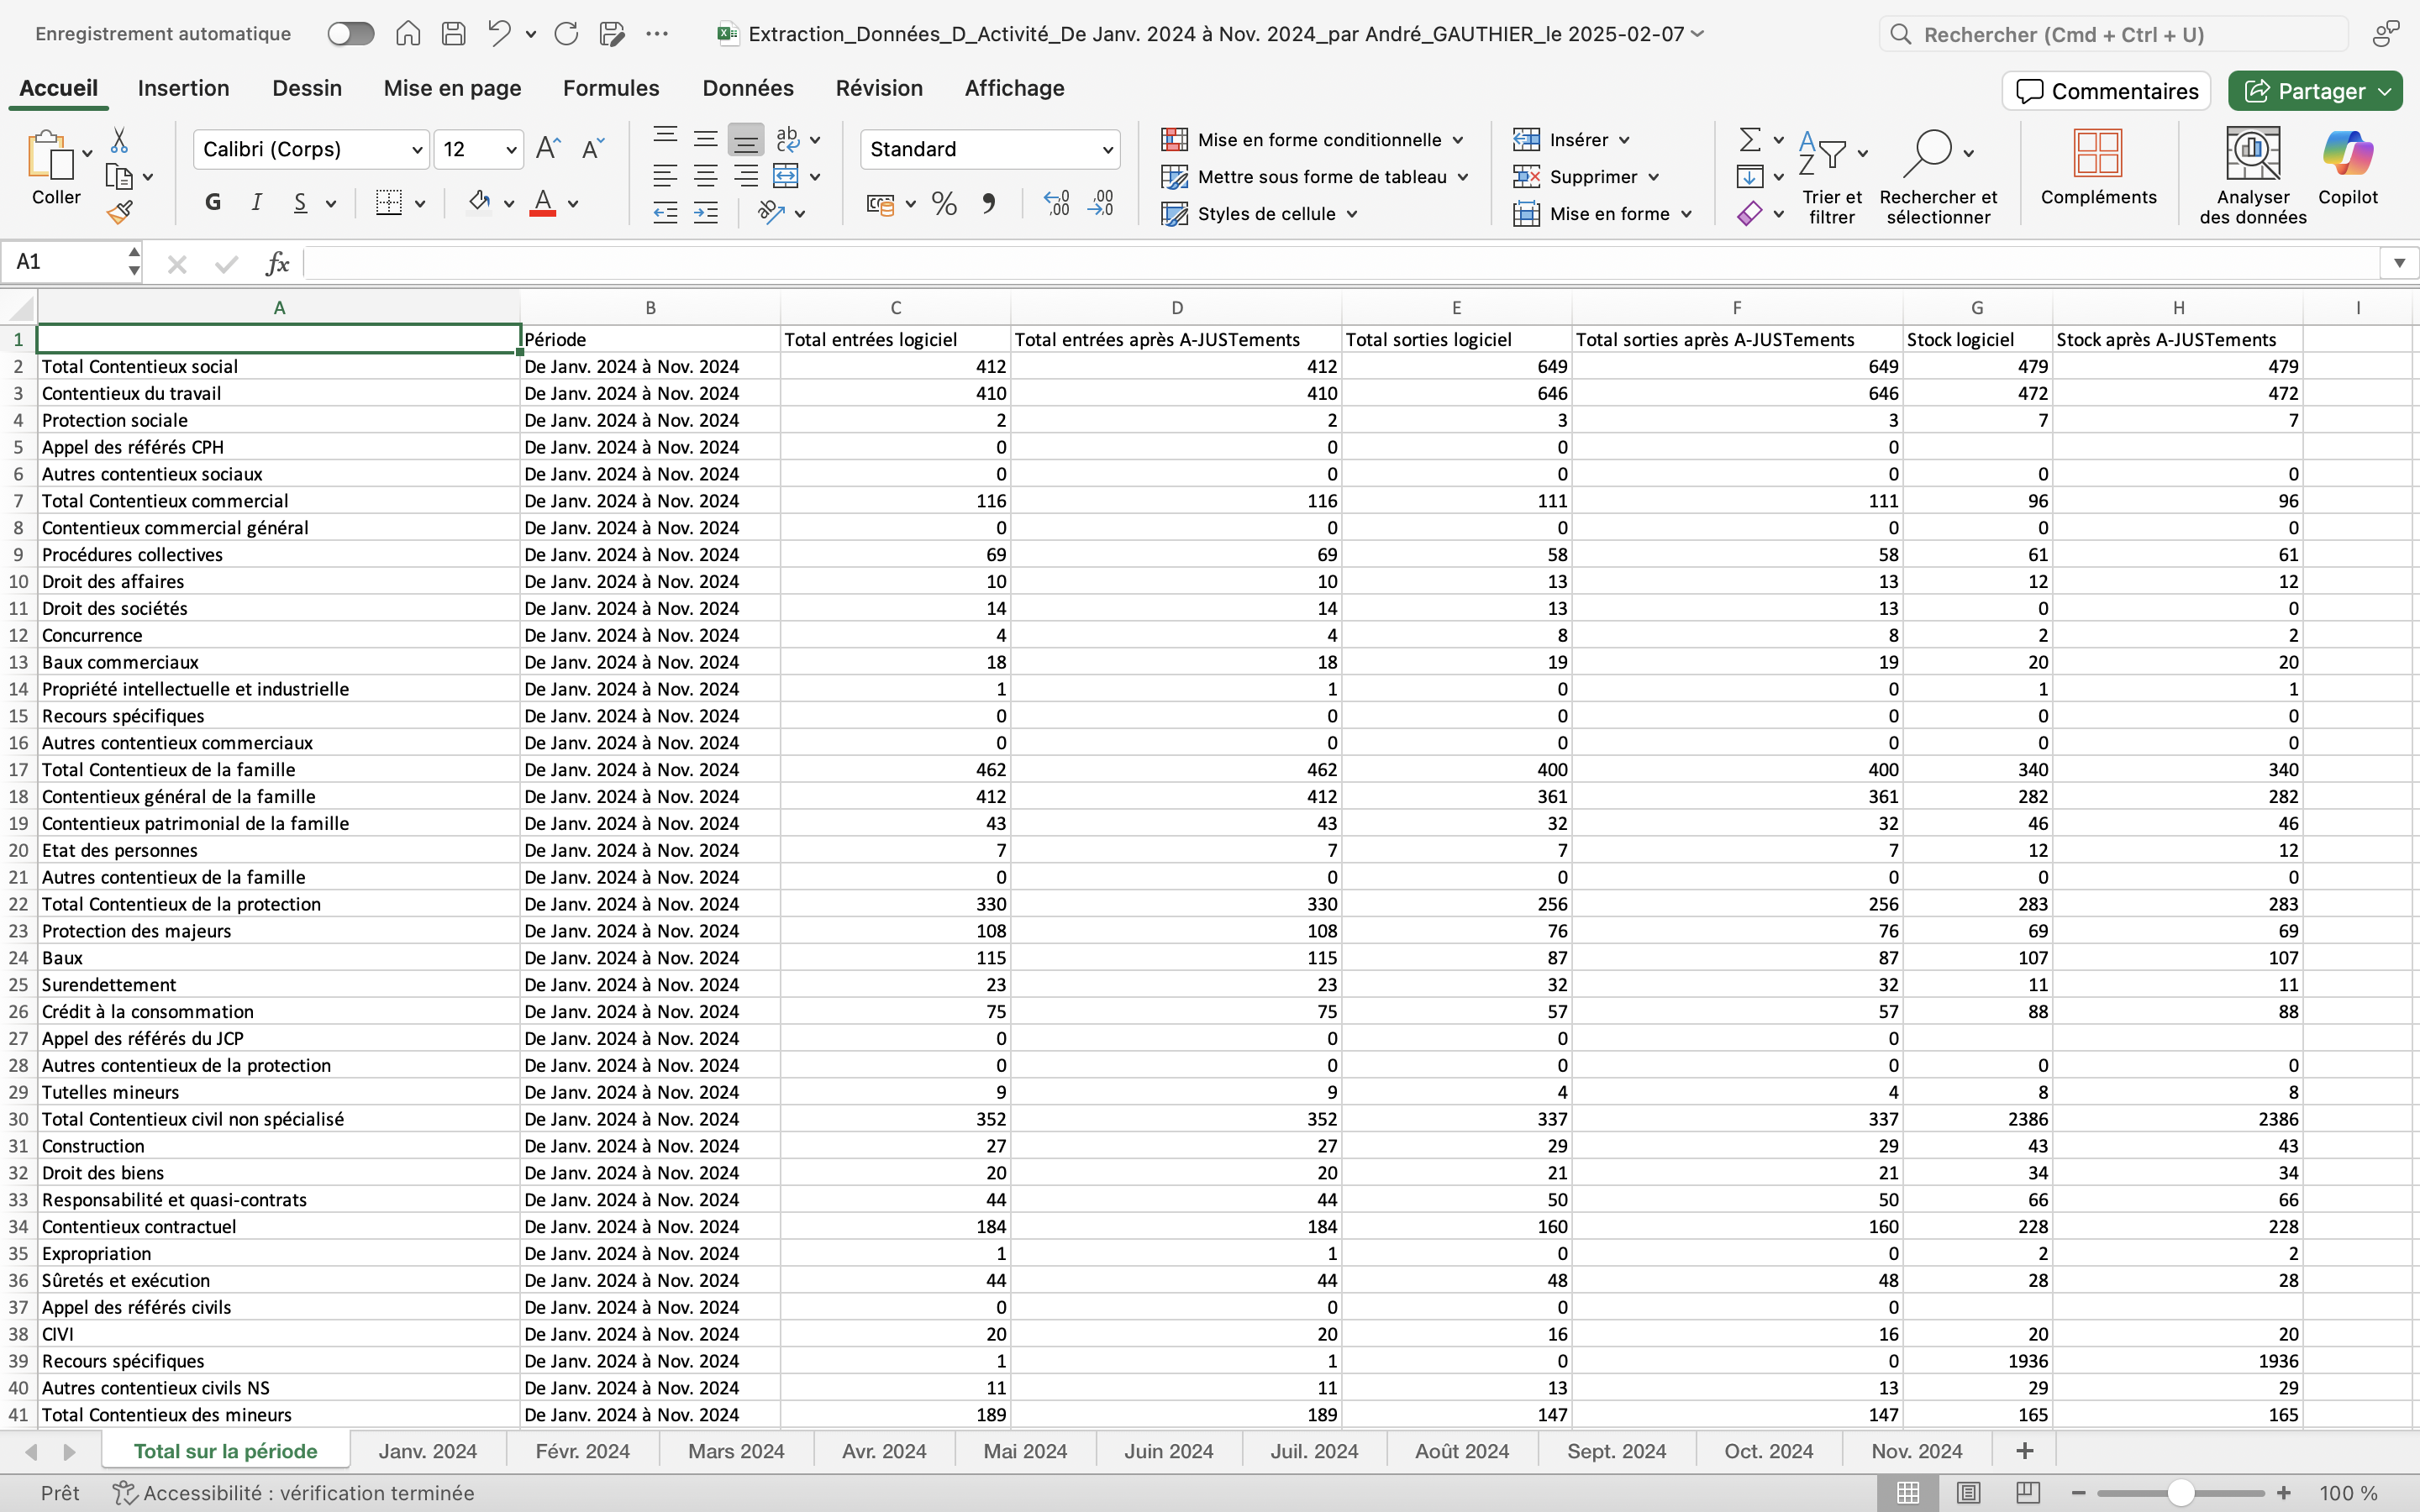
Task: Expand the Standard number format dropdown
Action: pyautogui.click(x=1107, y=150)
